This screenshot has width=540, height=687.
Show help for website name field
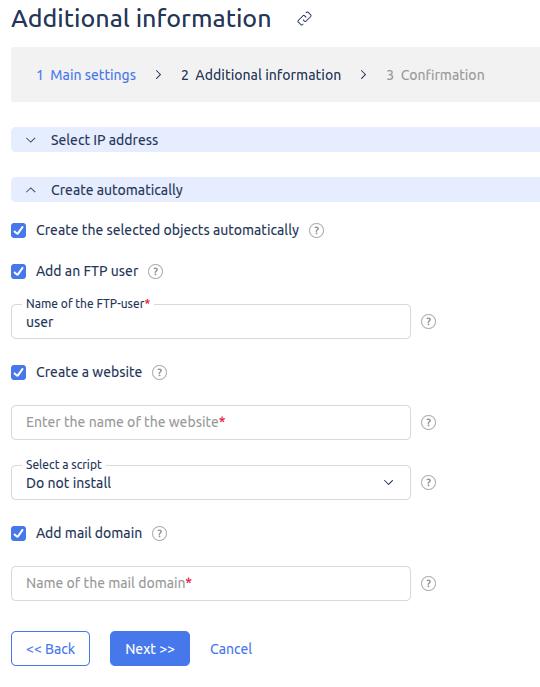428,422
